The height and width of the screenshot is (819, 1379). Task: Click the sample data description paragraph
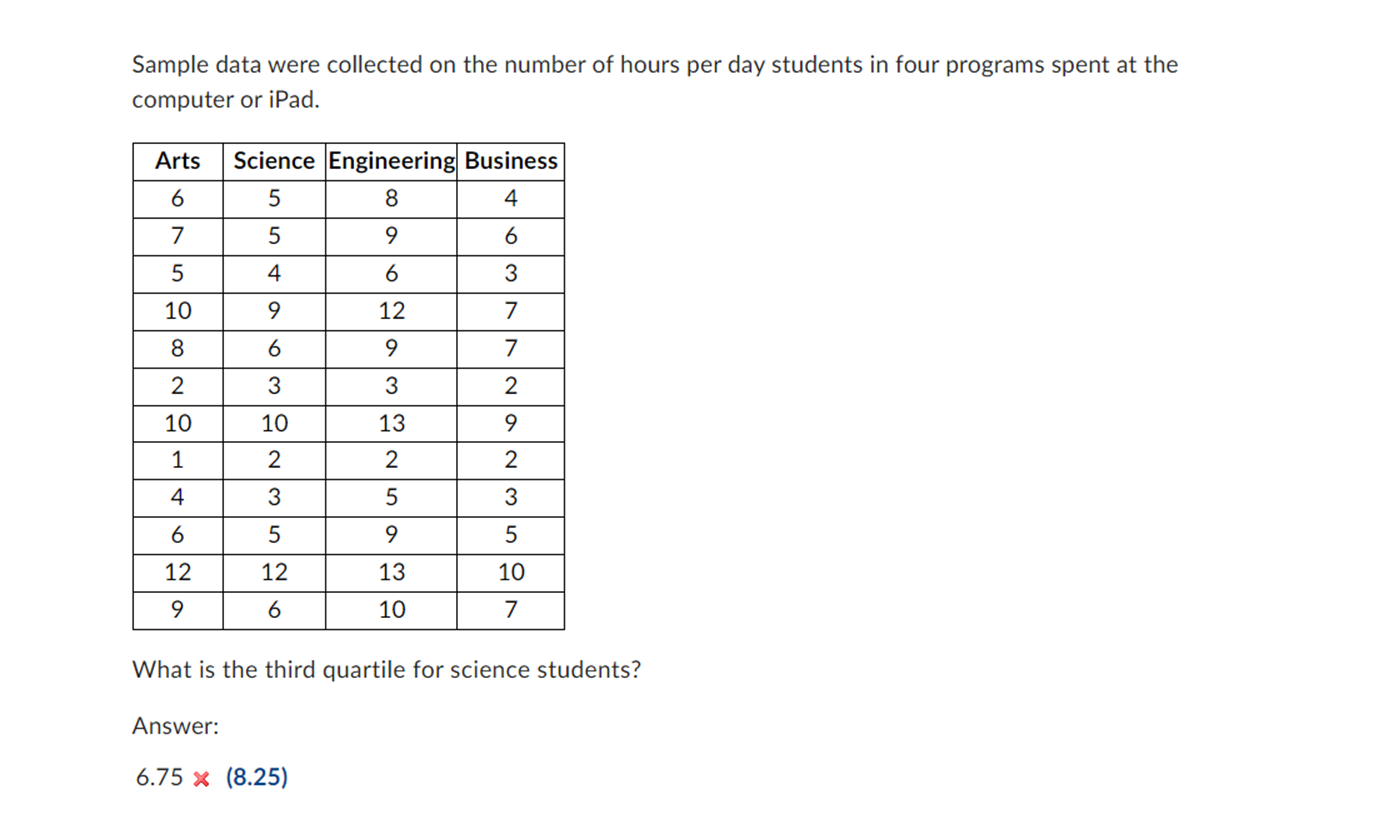coord(655,82)
